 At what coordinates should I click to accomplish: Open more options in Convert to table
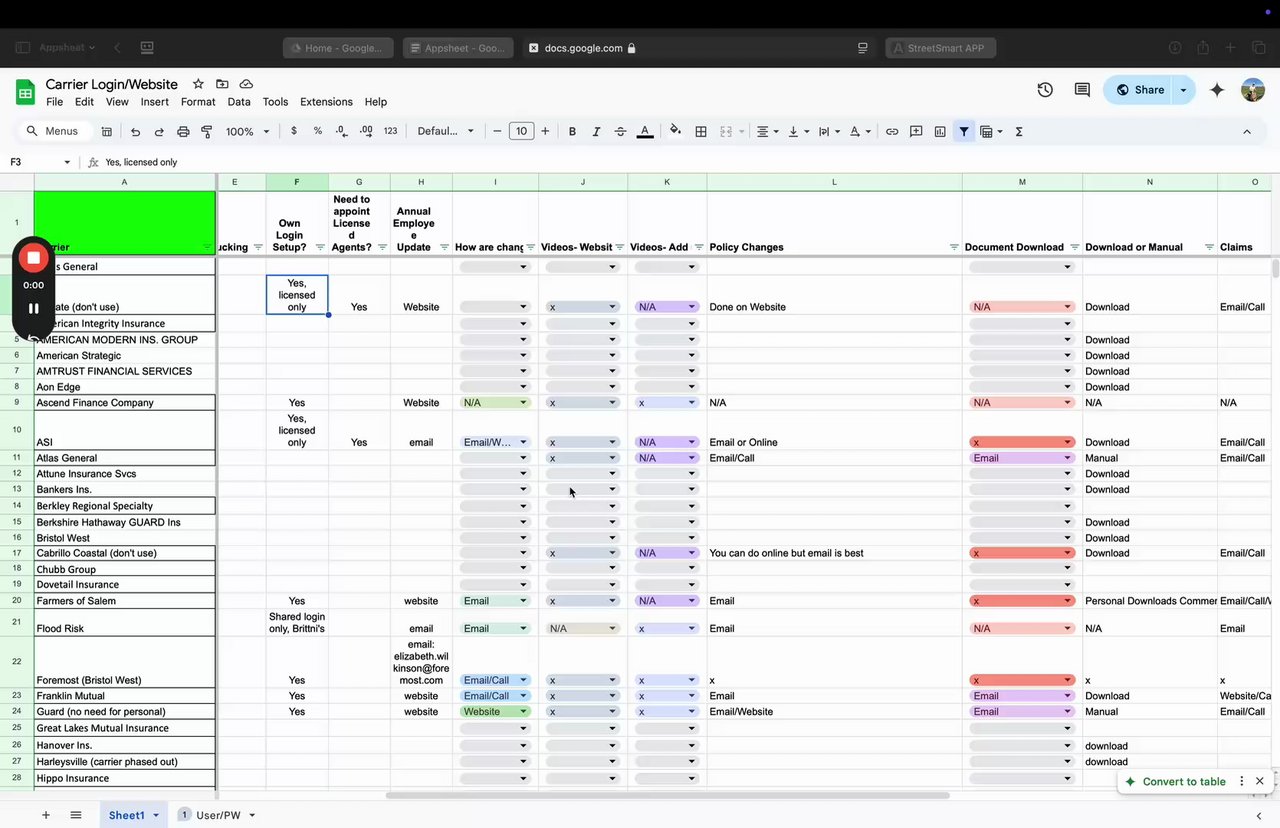pos(1242,781)
